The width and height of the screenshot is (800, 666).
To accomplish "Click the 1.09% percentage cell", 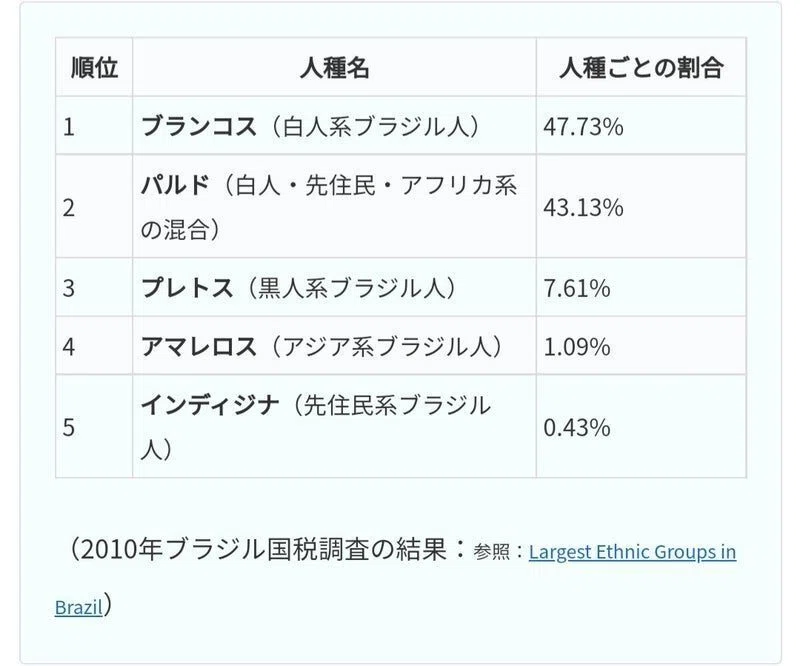I will tap(641, 346).
